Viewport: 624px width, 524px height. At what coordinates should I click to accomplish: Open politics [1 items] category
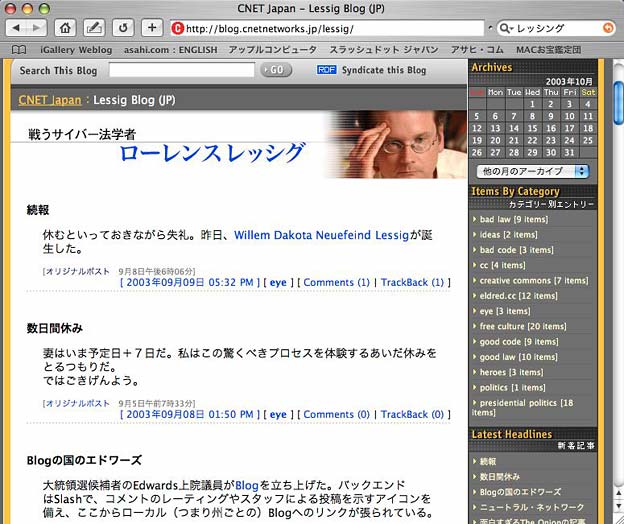[513, 388]
